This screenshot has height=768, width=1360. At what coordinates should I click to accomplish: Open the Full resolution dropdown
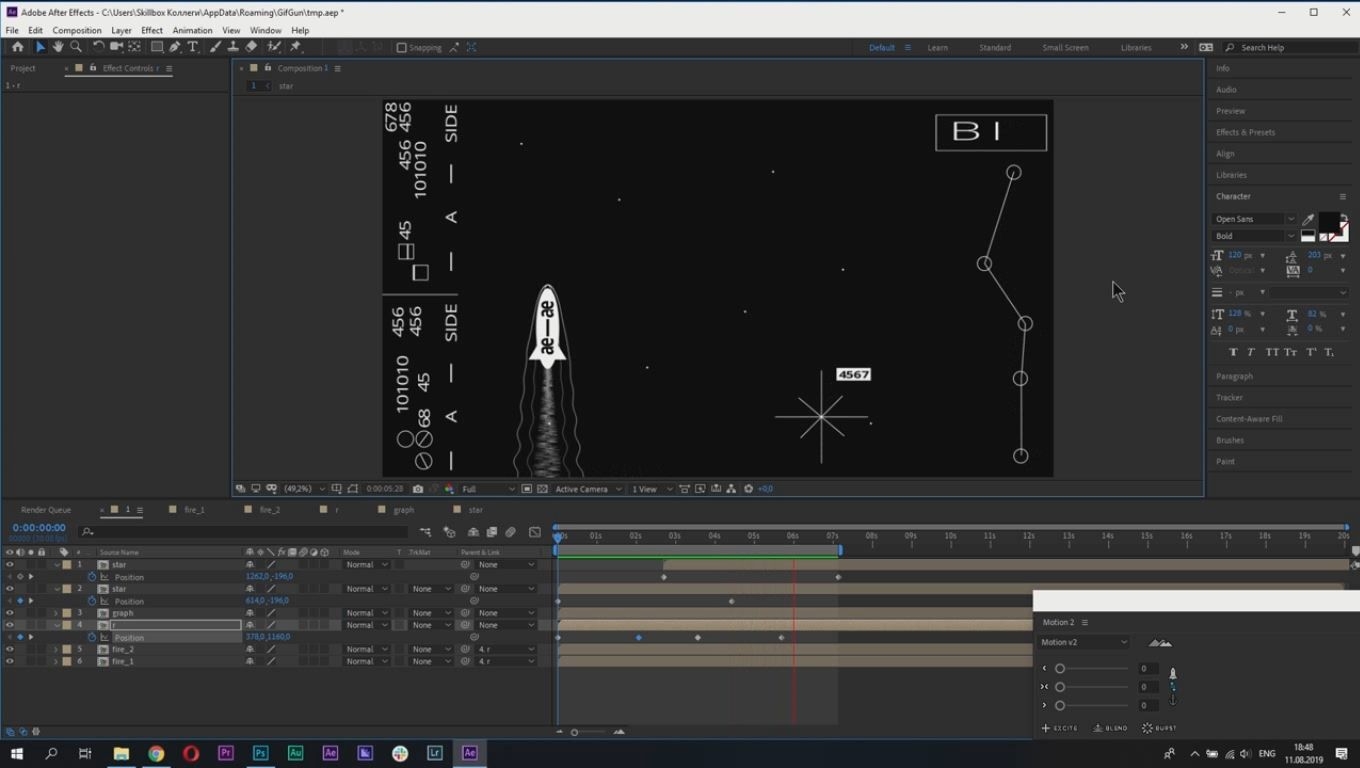[488, 489]
